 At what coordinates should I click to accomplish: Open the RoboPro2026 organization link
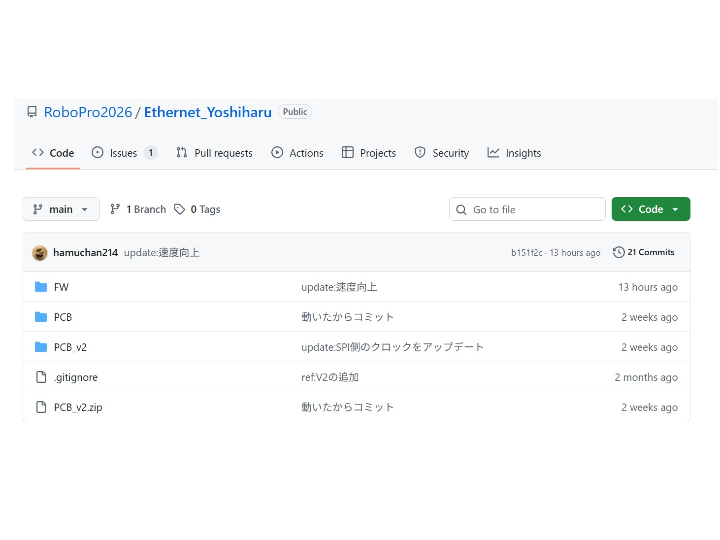click(x=87, y=112)
